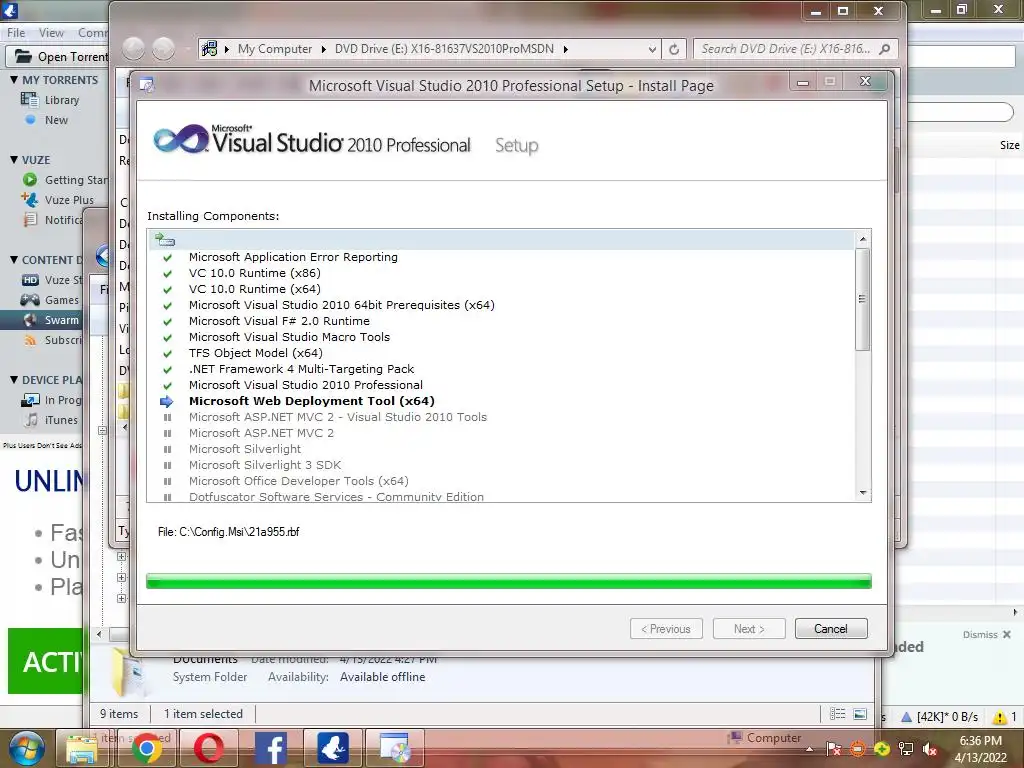Click the Explorer back navigation button

pos(133,48)
